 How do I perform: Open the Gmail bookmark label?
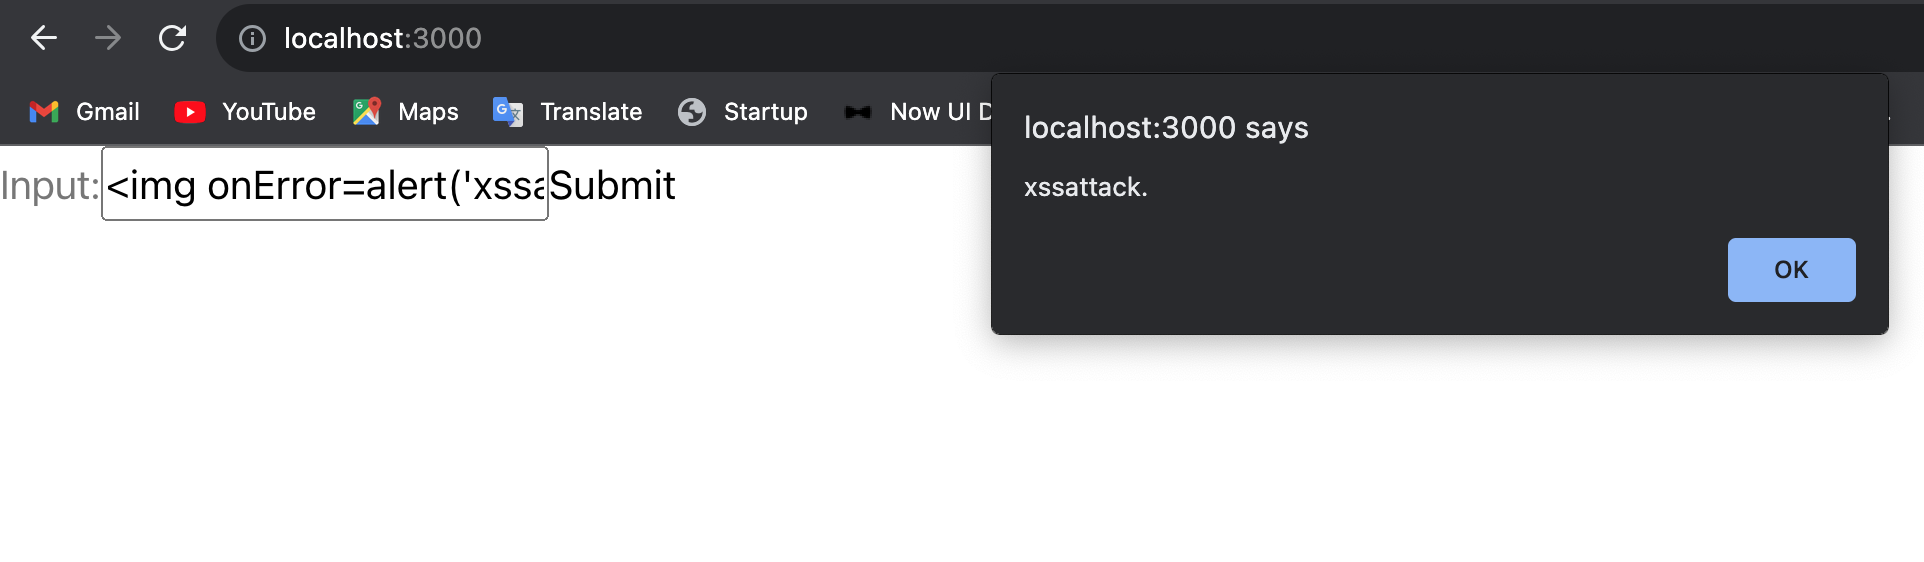click(108, 112)
